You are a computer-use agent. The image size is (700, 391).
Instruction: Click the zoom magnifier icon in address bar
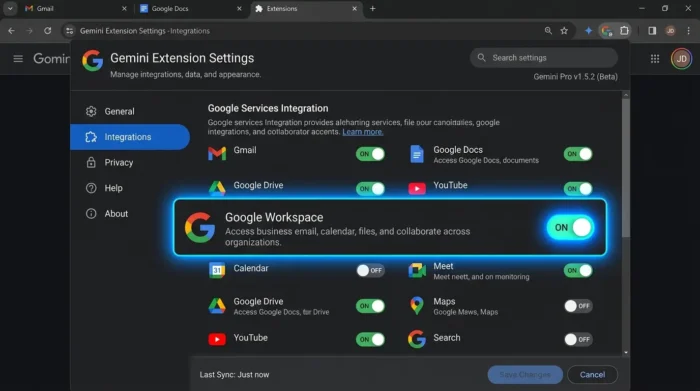tap(548, 31)
